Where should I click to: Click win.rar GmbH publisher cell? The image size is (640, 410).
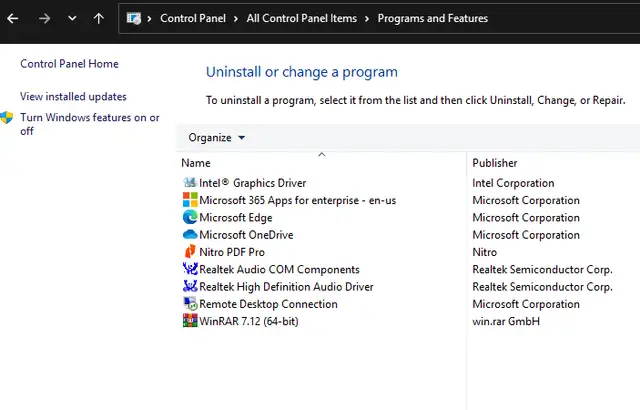(506, 321)
